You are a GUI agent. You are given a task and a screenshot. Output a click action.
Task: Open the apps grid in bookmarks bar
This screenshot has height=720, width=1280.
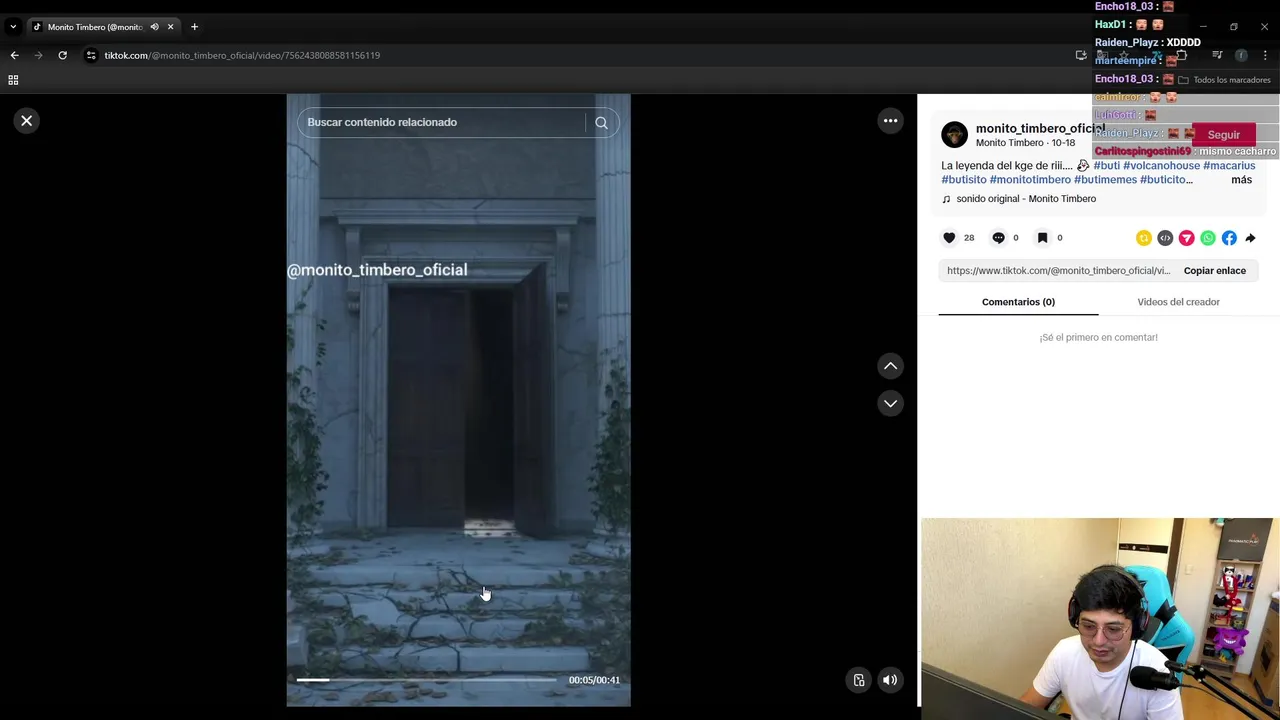[13, 80]
